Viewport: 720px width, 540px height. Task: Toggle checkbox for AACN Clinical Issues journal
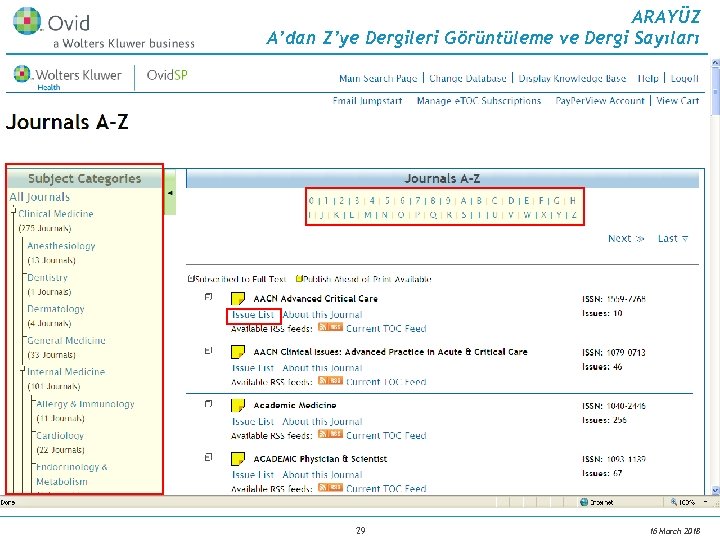208,350
